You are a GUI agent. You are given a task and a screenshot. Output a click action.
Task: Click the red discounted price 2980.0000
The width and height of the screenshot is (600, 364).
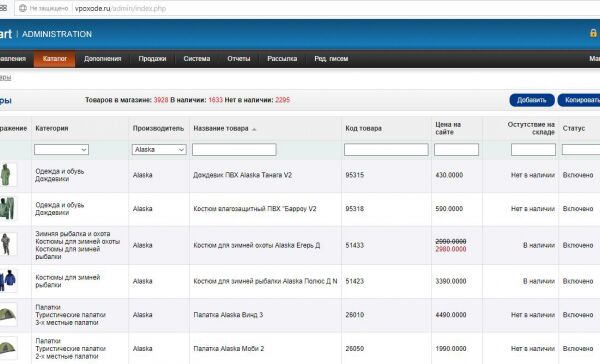pyautogui.click(x=451, y=249)
